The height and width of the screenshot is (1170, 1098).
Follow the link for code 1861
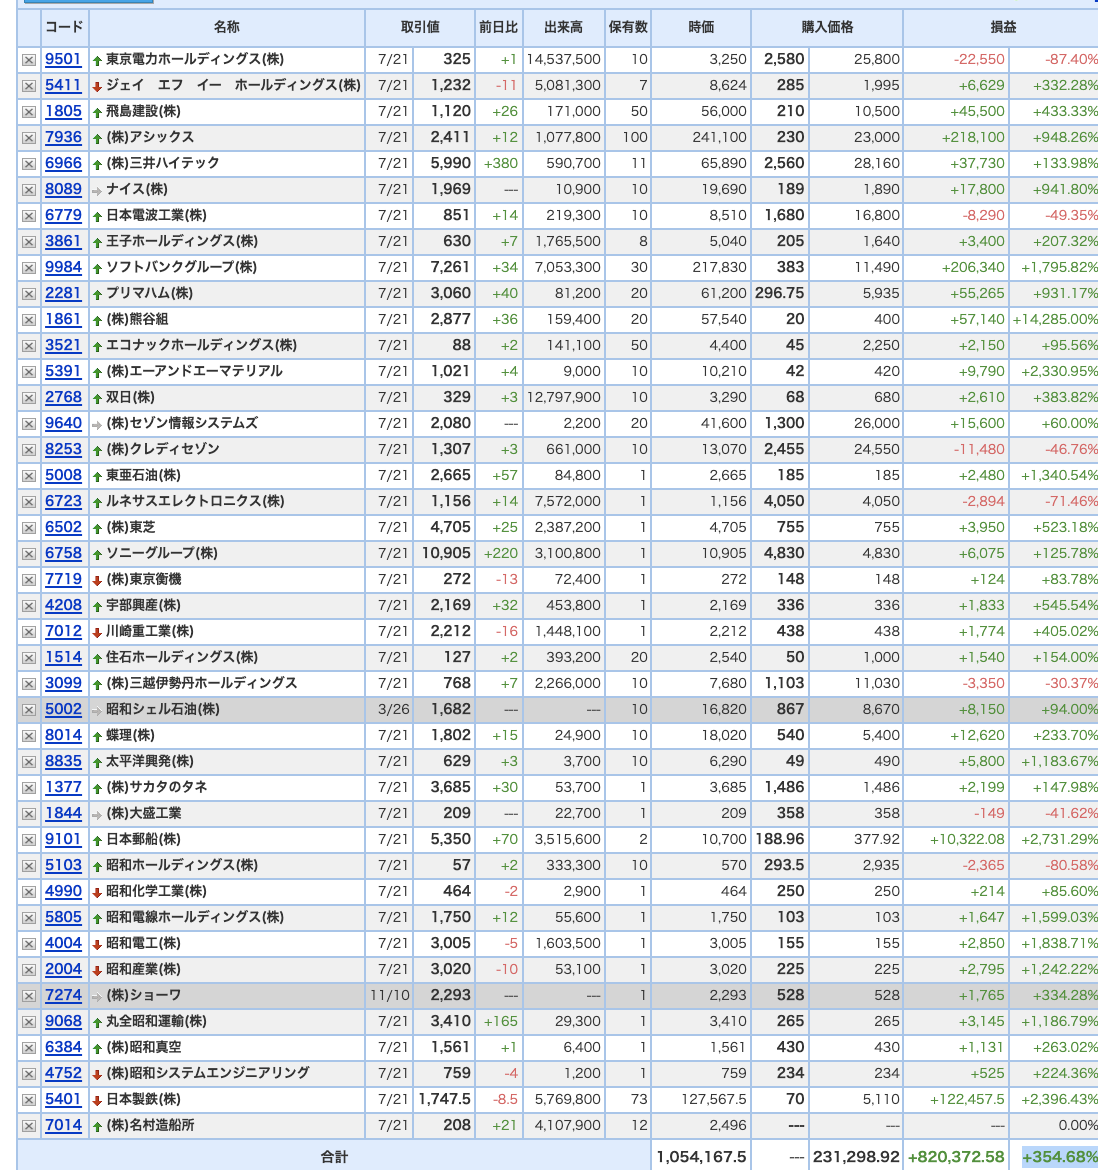click(63, 319)
